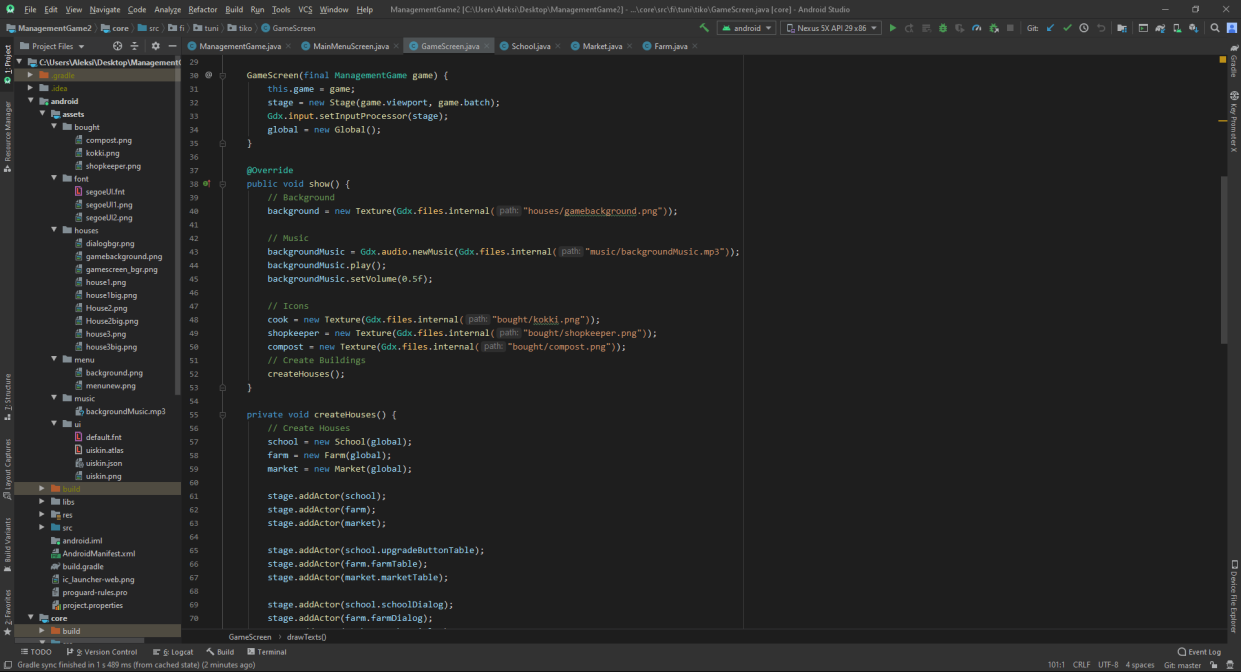Toggle the Terminal tool window

tap(266, 652)
